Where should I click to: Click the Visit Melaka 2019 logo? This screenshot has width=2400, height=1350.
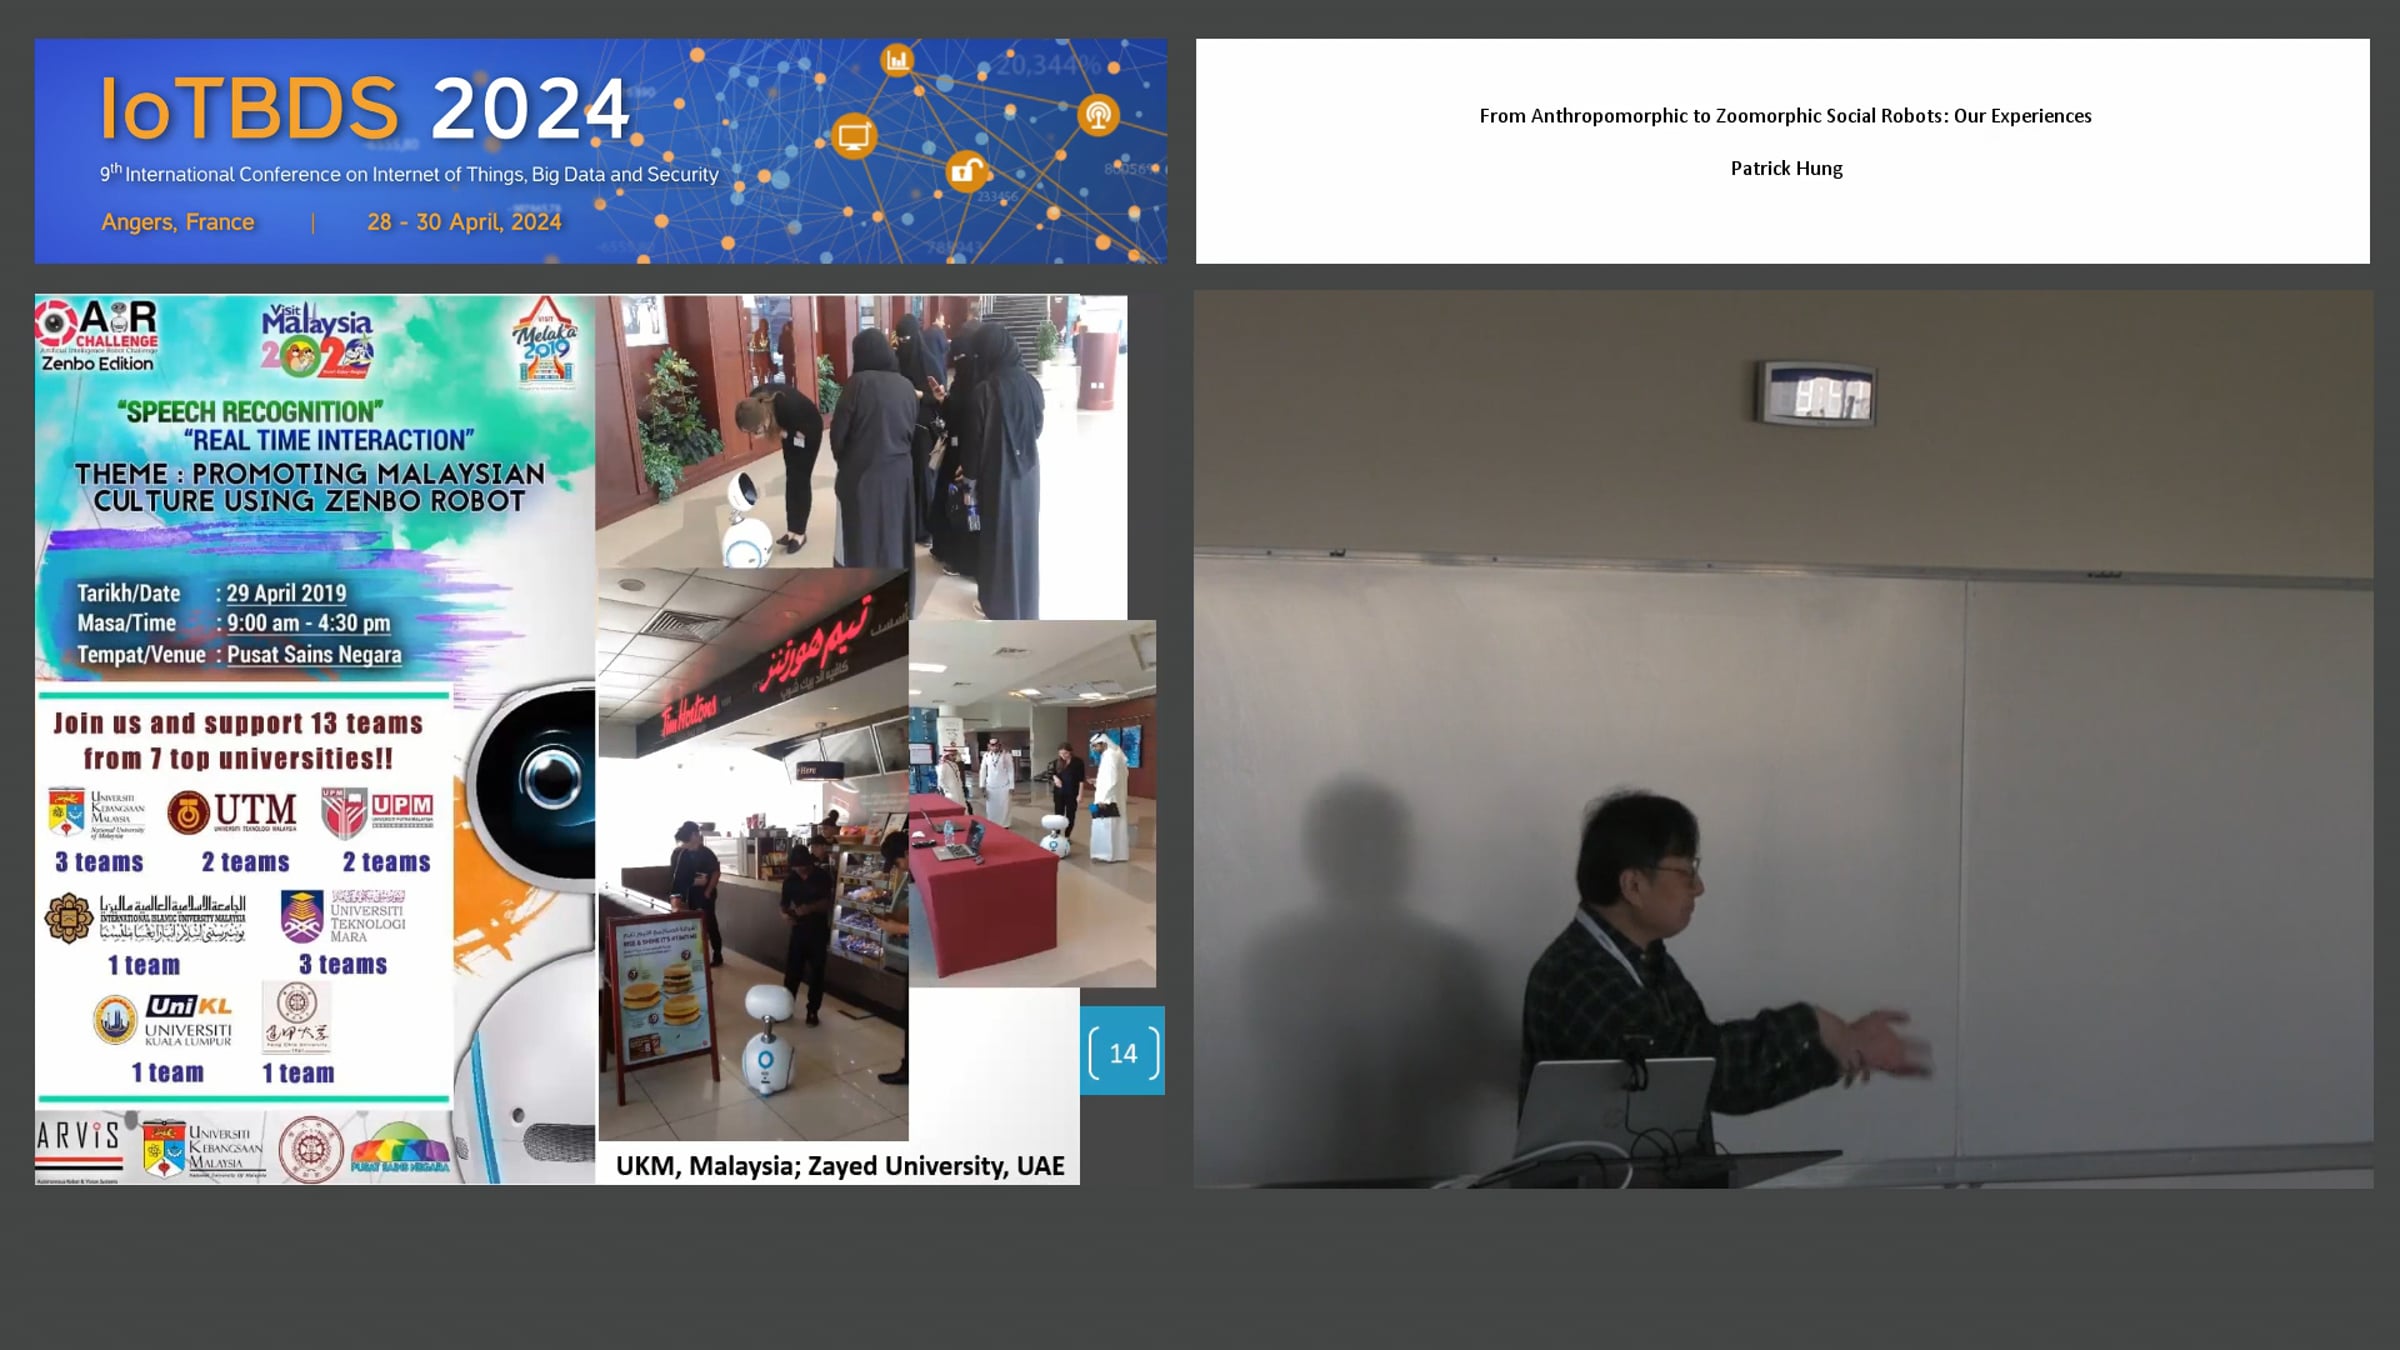pos(545,342)
